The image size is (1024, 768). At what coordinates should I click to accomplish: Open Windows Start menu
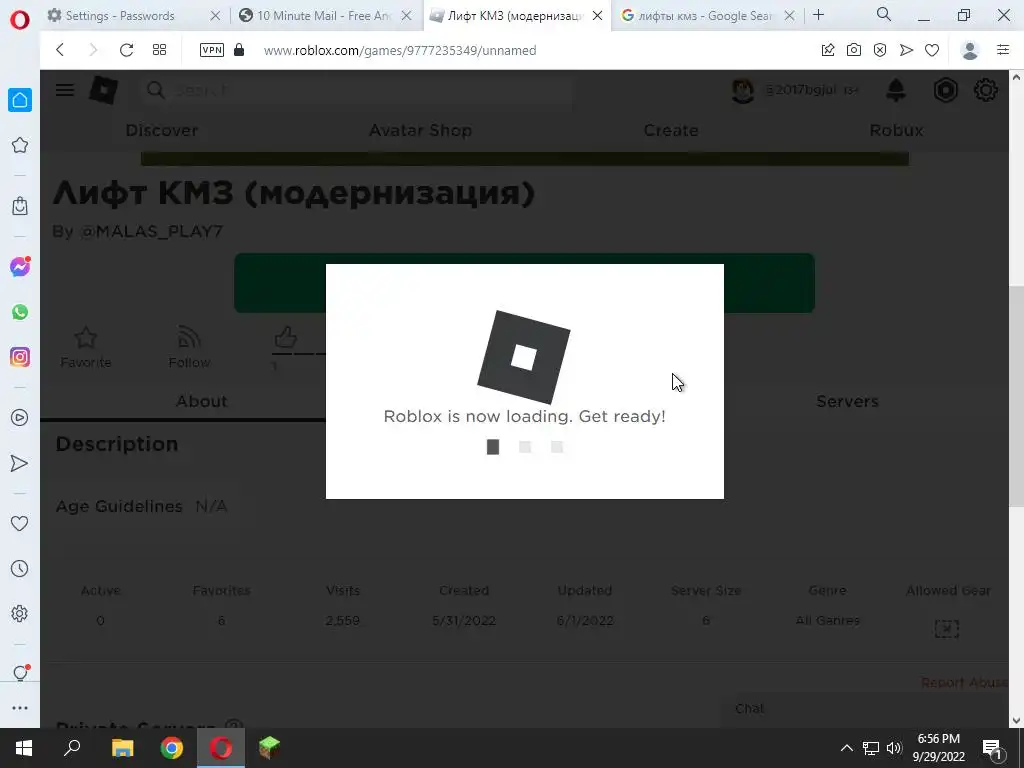pos(24,748)
